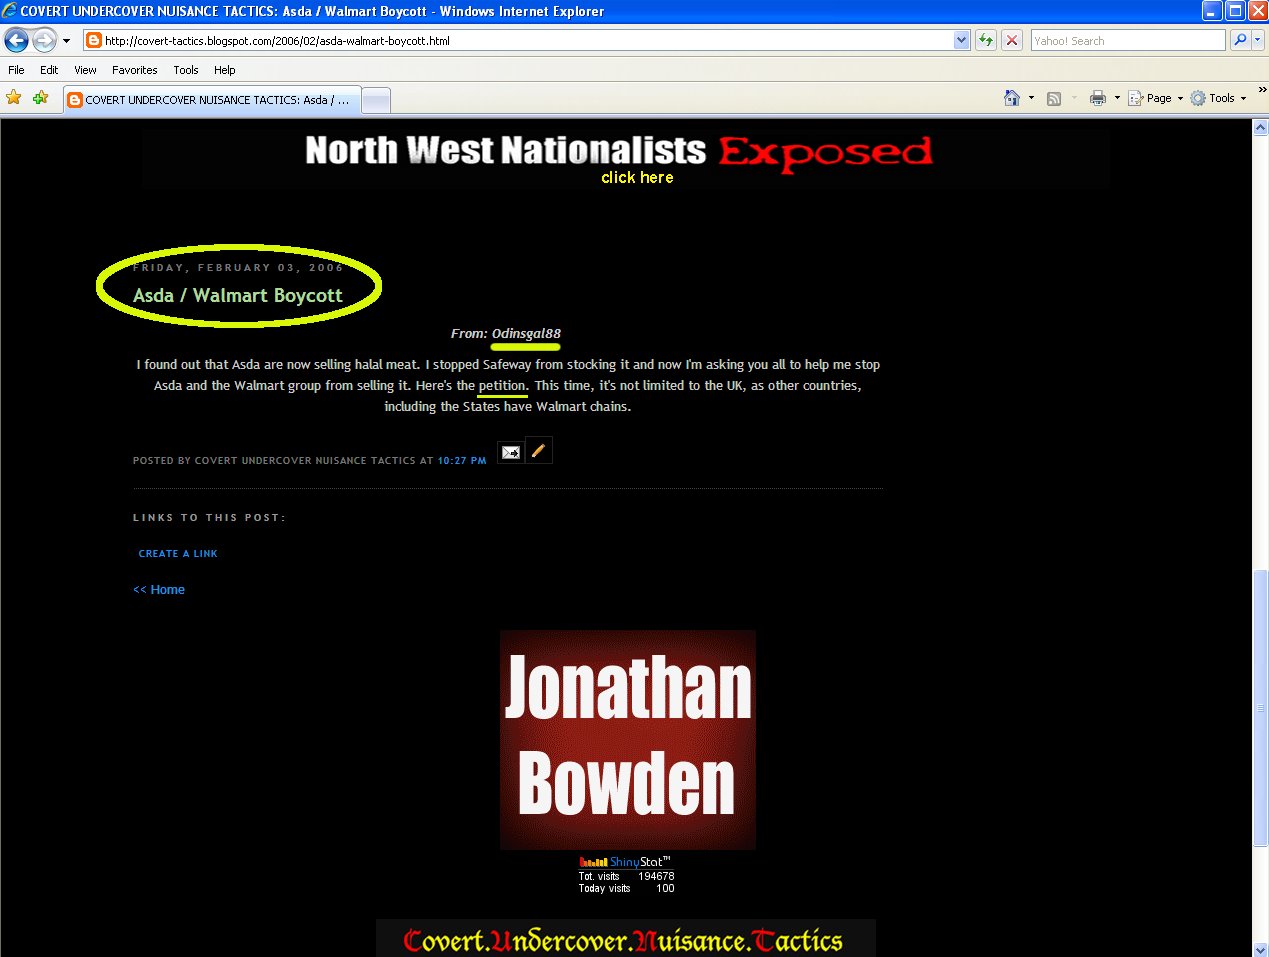This screenshot has height=957, width=1269.
Task: Click the RSS feeds icon
Action: pos(1054,98)
